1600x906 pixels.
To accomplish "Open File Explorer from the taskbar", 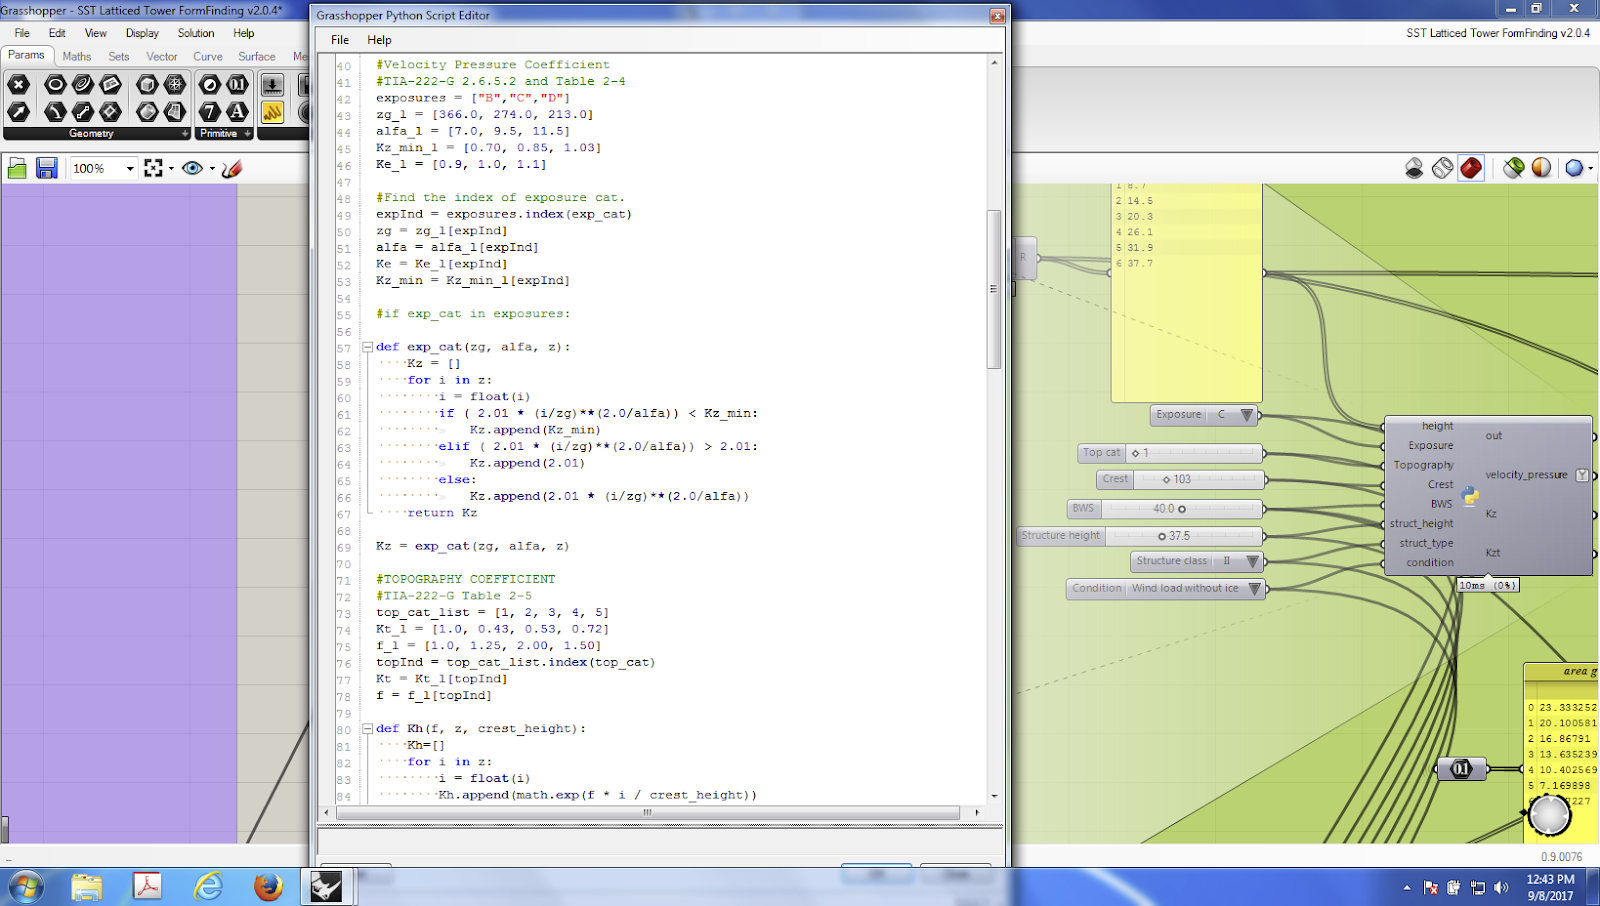I will [x=87, y=886].
